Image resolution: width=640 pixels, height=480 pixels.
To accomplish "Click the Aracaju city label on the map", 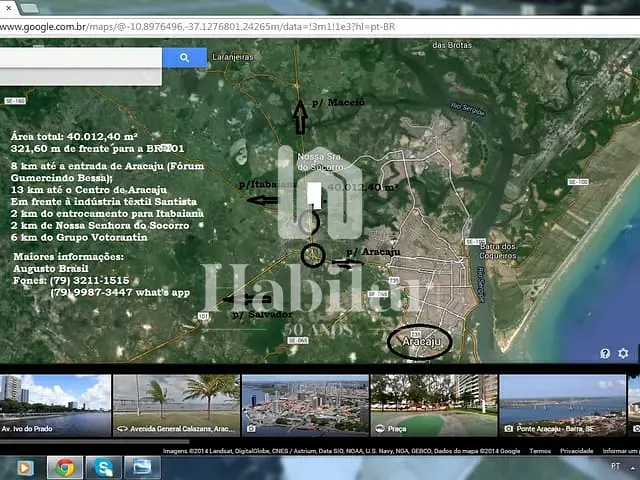I will (x=422, y=341).
